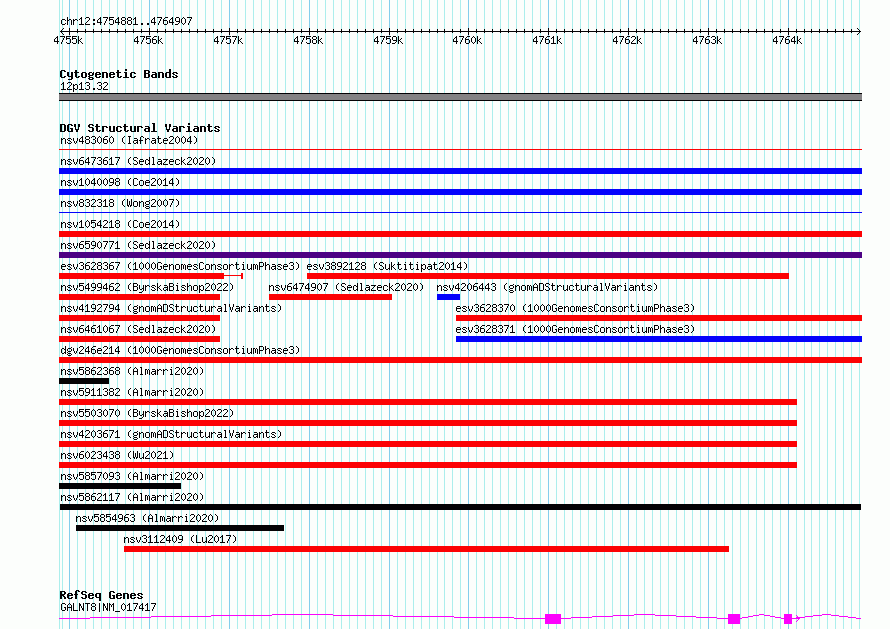The width and height of the screenshot is (890, 629).
Task: Select the dgv246e214 red bar
Action: click(x=460, y=360)
